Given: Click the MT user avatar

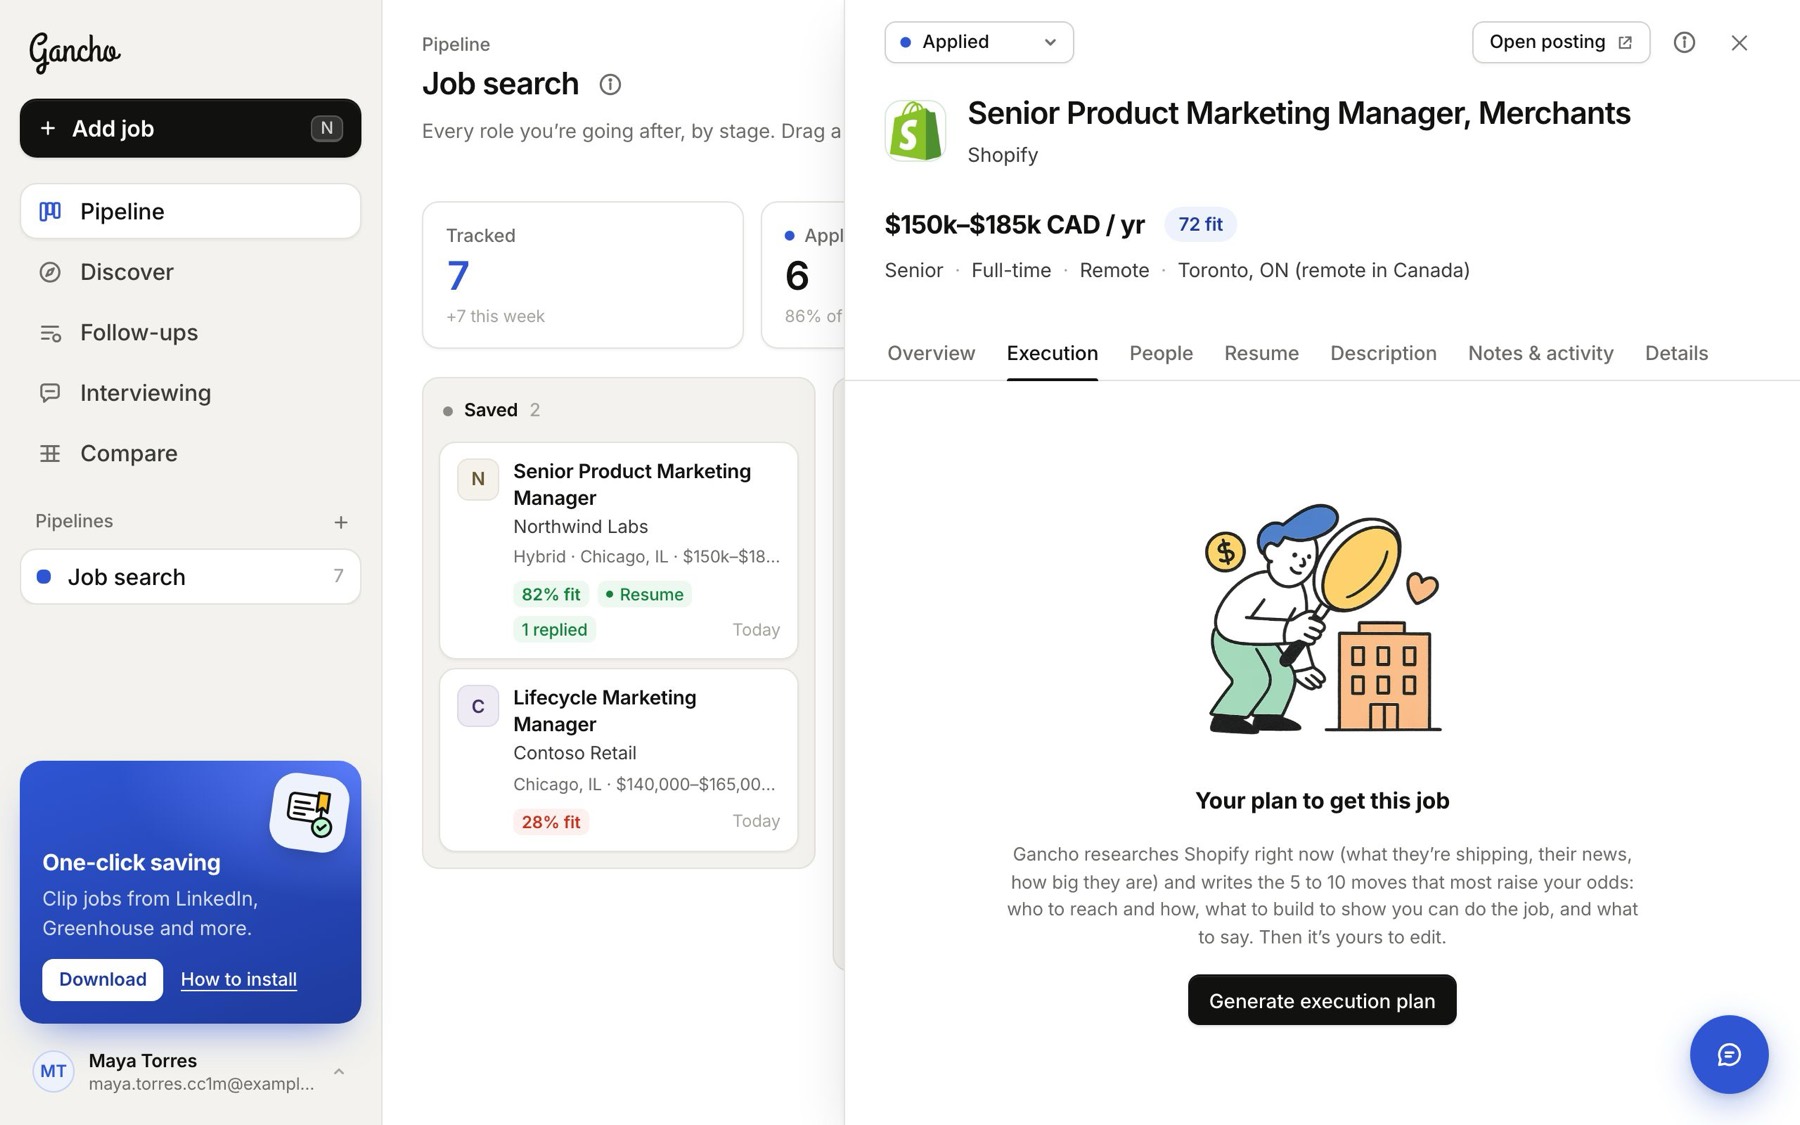Looking at the screenshot, I should tap(53, 1071).
